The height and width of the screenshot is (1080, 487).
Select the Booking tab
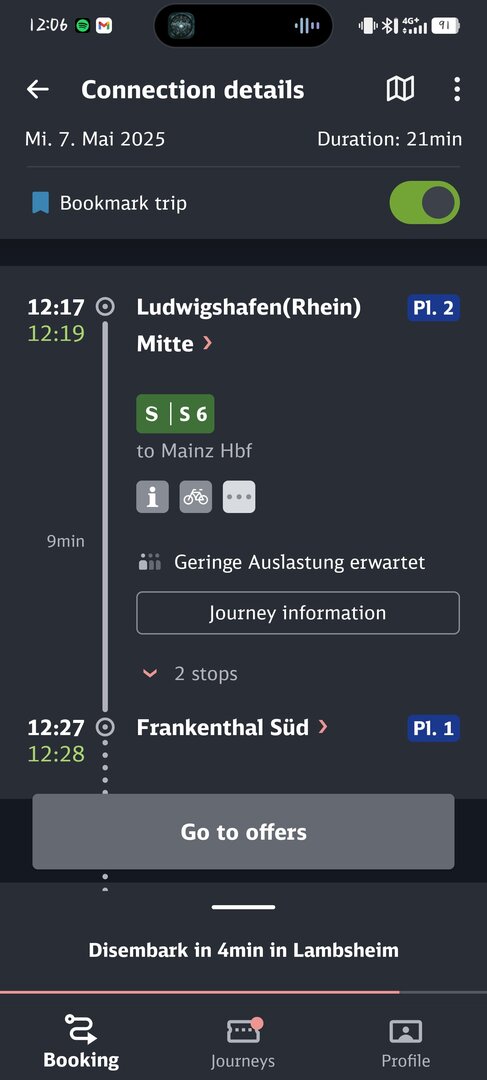coord(81,1043)
